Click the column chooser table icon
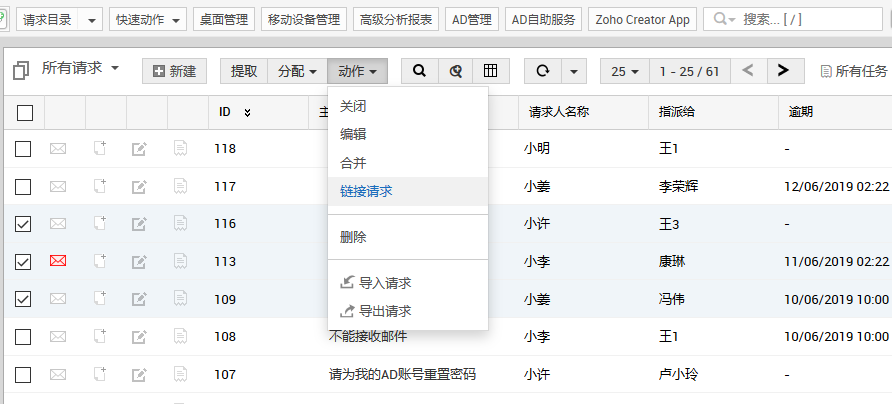This screenshot has height=404, width=892. coord(490,71)
